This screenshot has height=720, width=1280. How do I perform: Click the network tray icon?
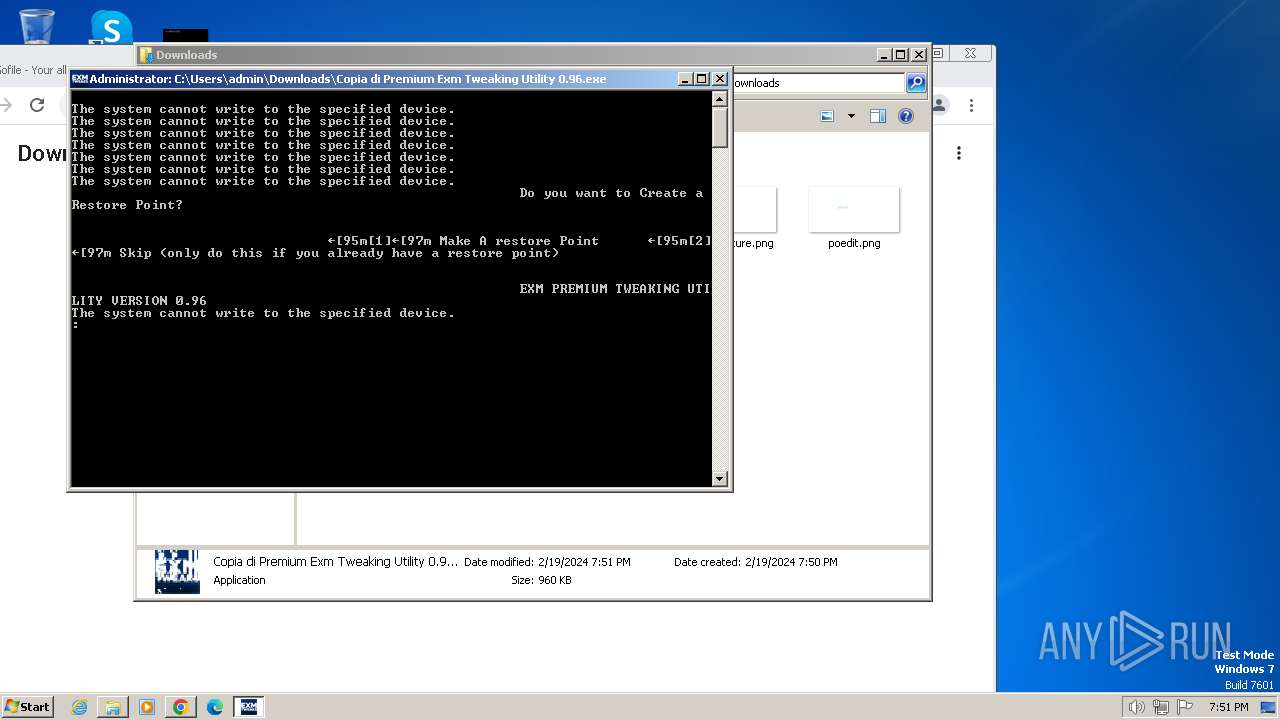click(x=1161, y=707)
